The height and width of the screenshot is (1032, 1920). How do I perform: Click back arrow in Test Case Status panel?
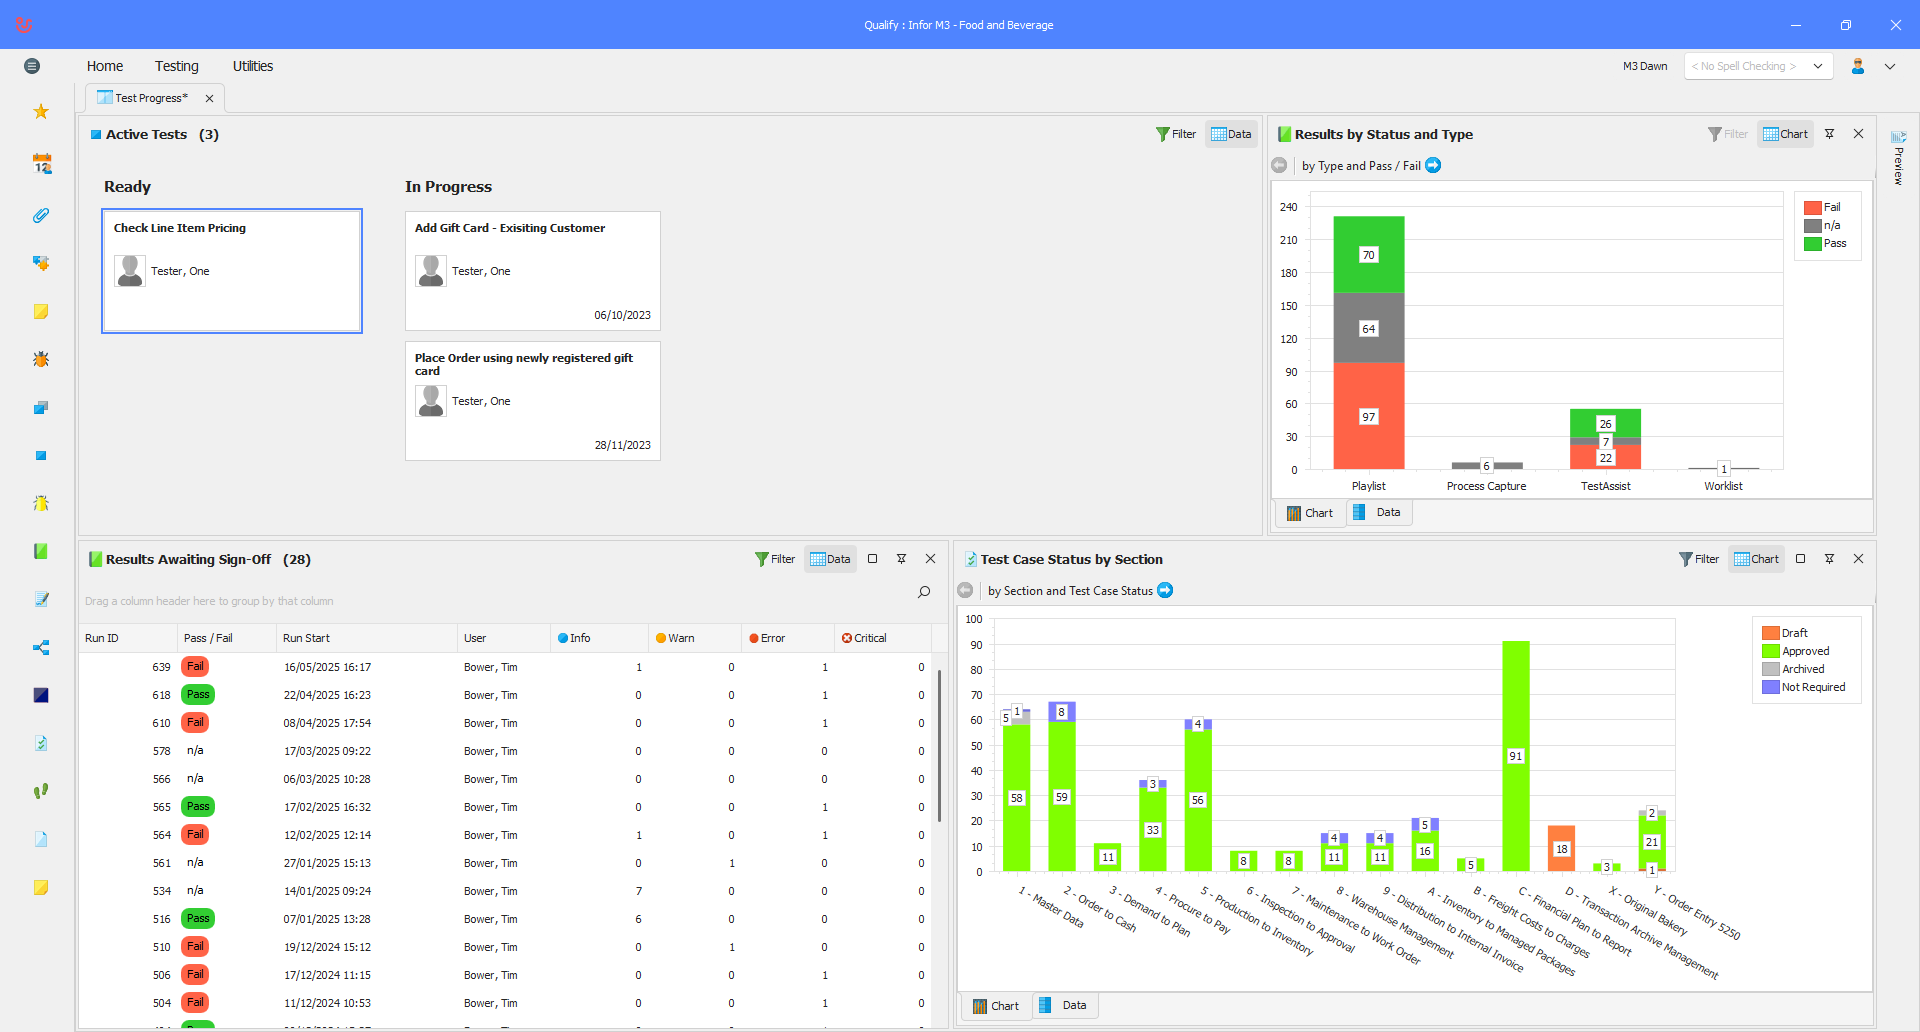965,590
